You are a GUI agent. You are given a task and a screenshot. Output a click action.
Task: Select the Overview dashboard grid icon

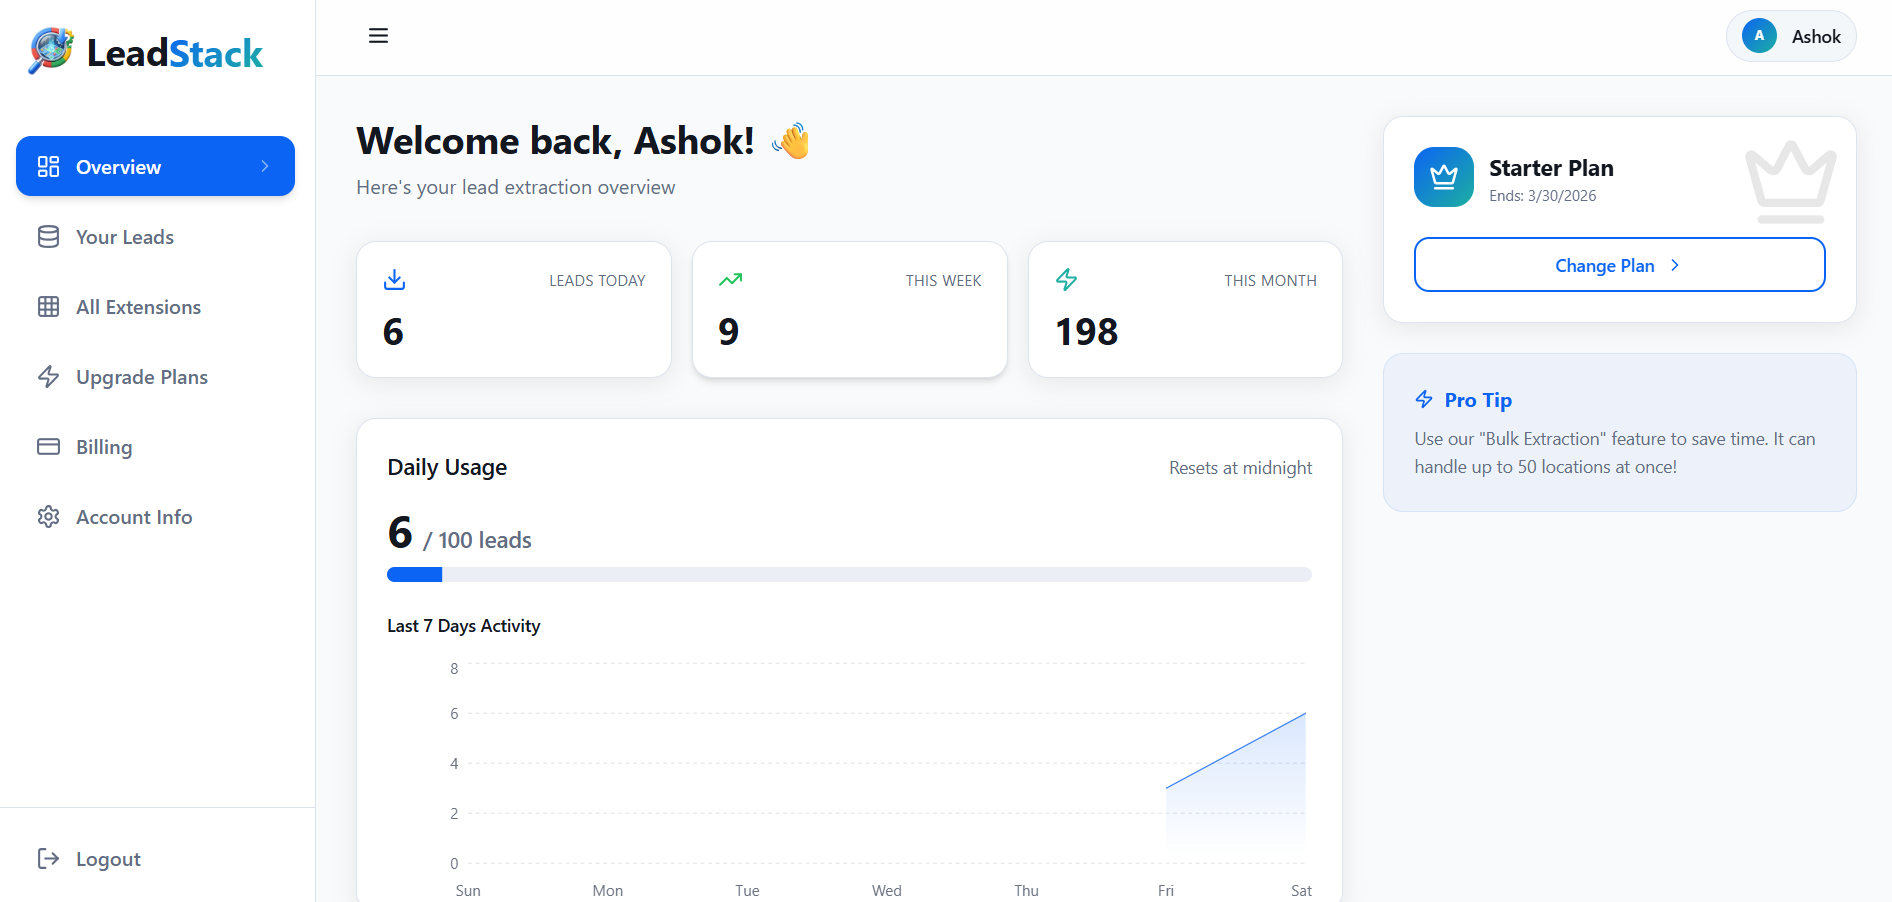click(x=47, y=166)
